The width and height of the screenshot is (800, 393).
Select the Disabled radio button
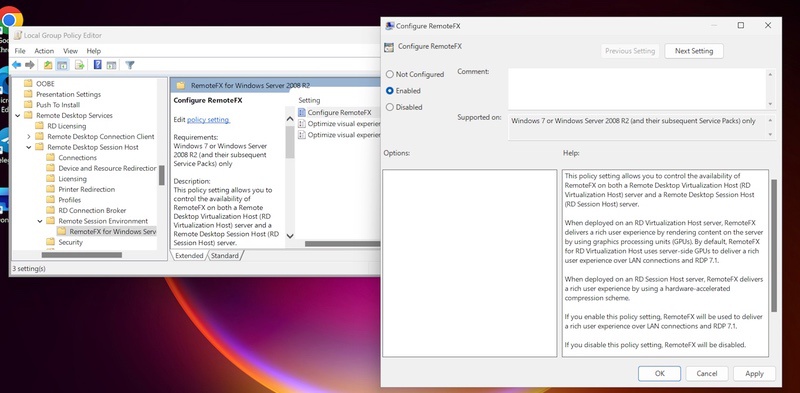click(390, 107)
